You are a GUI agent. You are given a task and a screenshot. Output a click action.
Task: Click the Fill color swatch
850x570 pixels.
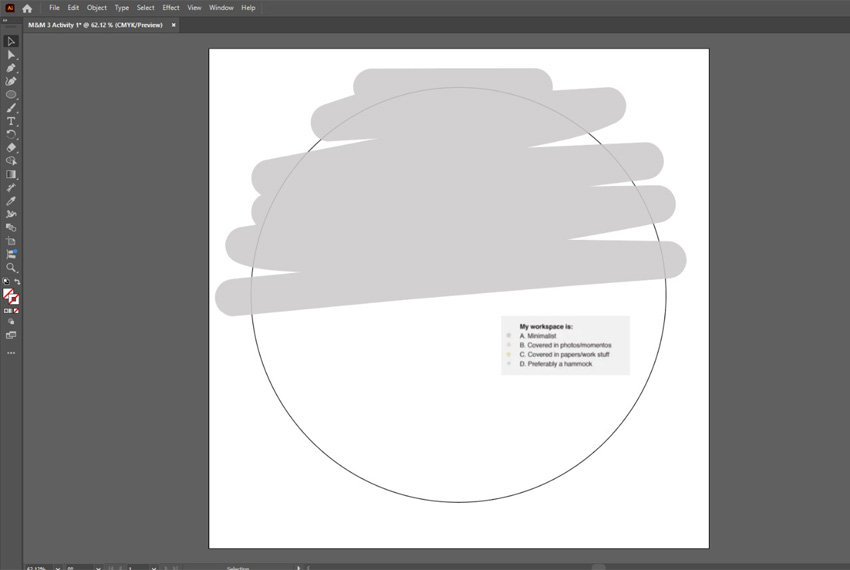(x=9, y=294)
